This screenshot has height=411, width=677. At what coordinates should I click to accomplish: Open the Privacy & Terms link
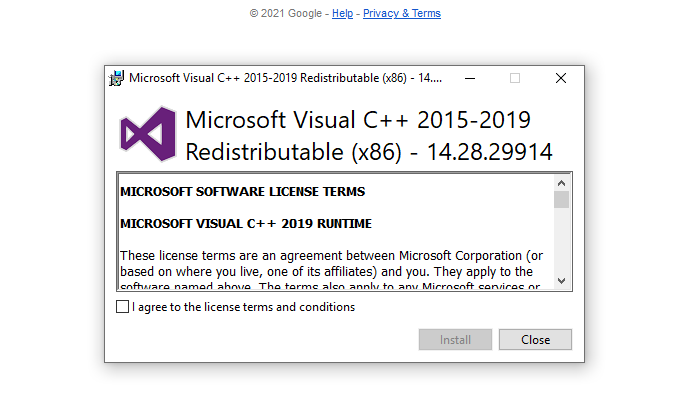pos(402,13)
